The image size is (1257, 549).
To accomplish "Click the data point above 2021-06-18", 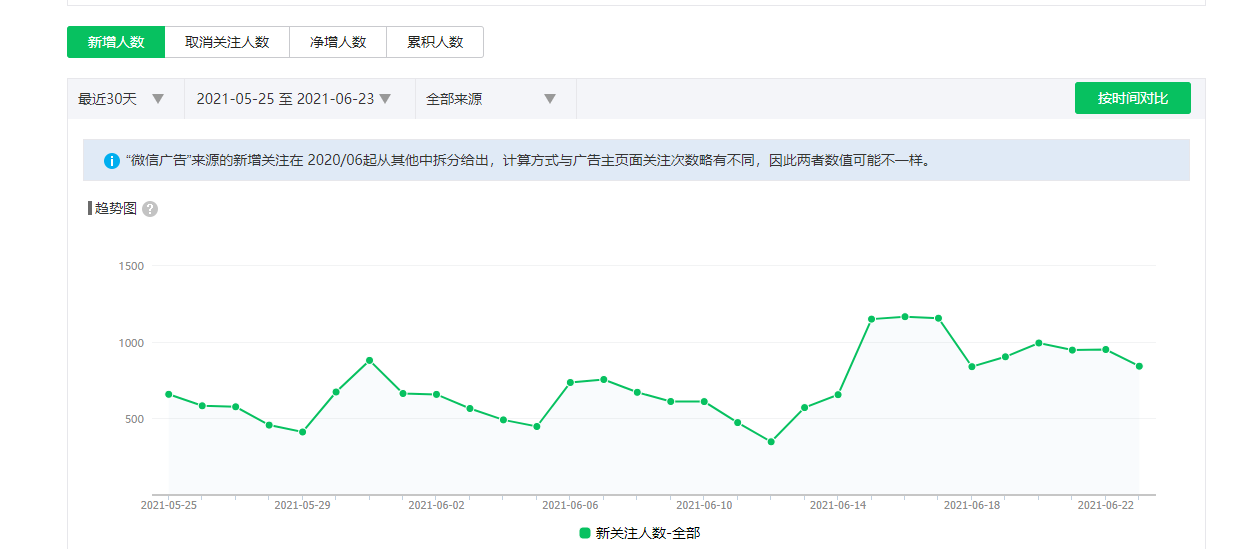I will (971, 367).
